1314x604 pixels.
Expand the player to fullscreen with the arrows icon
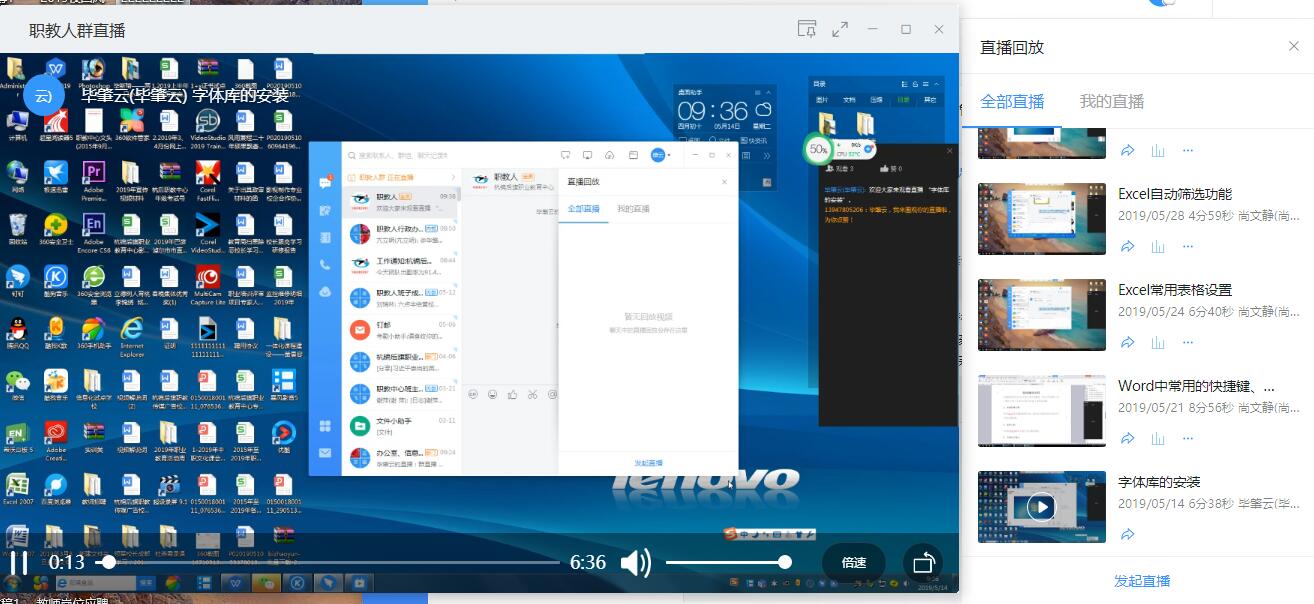click(x=840, y=30)
